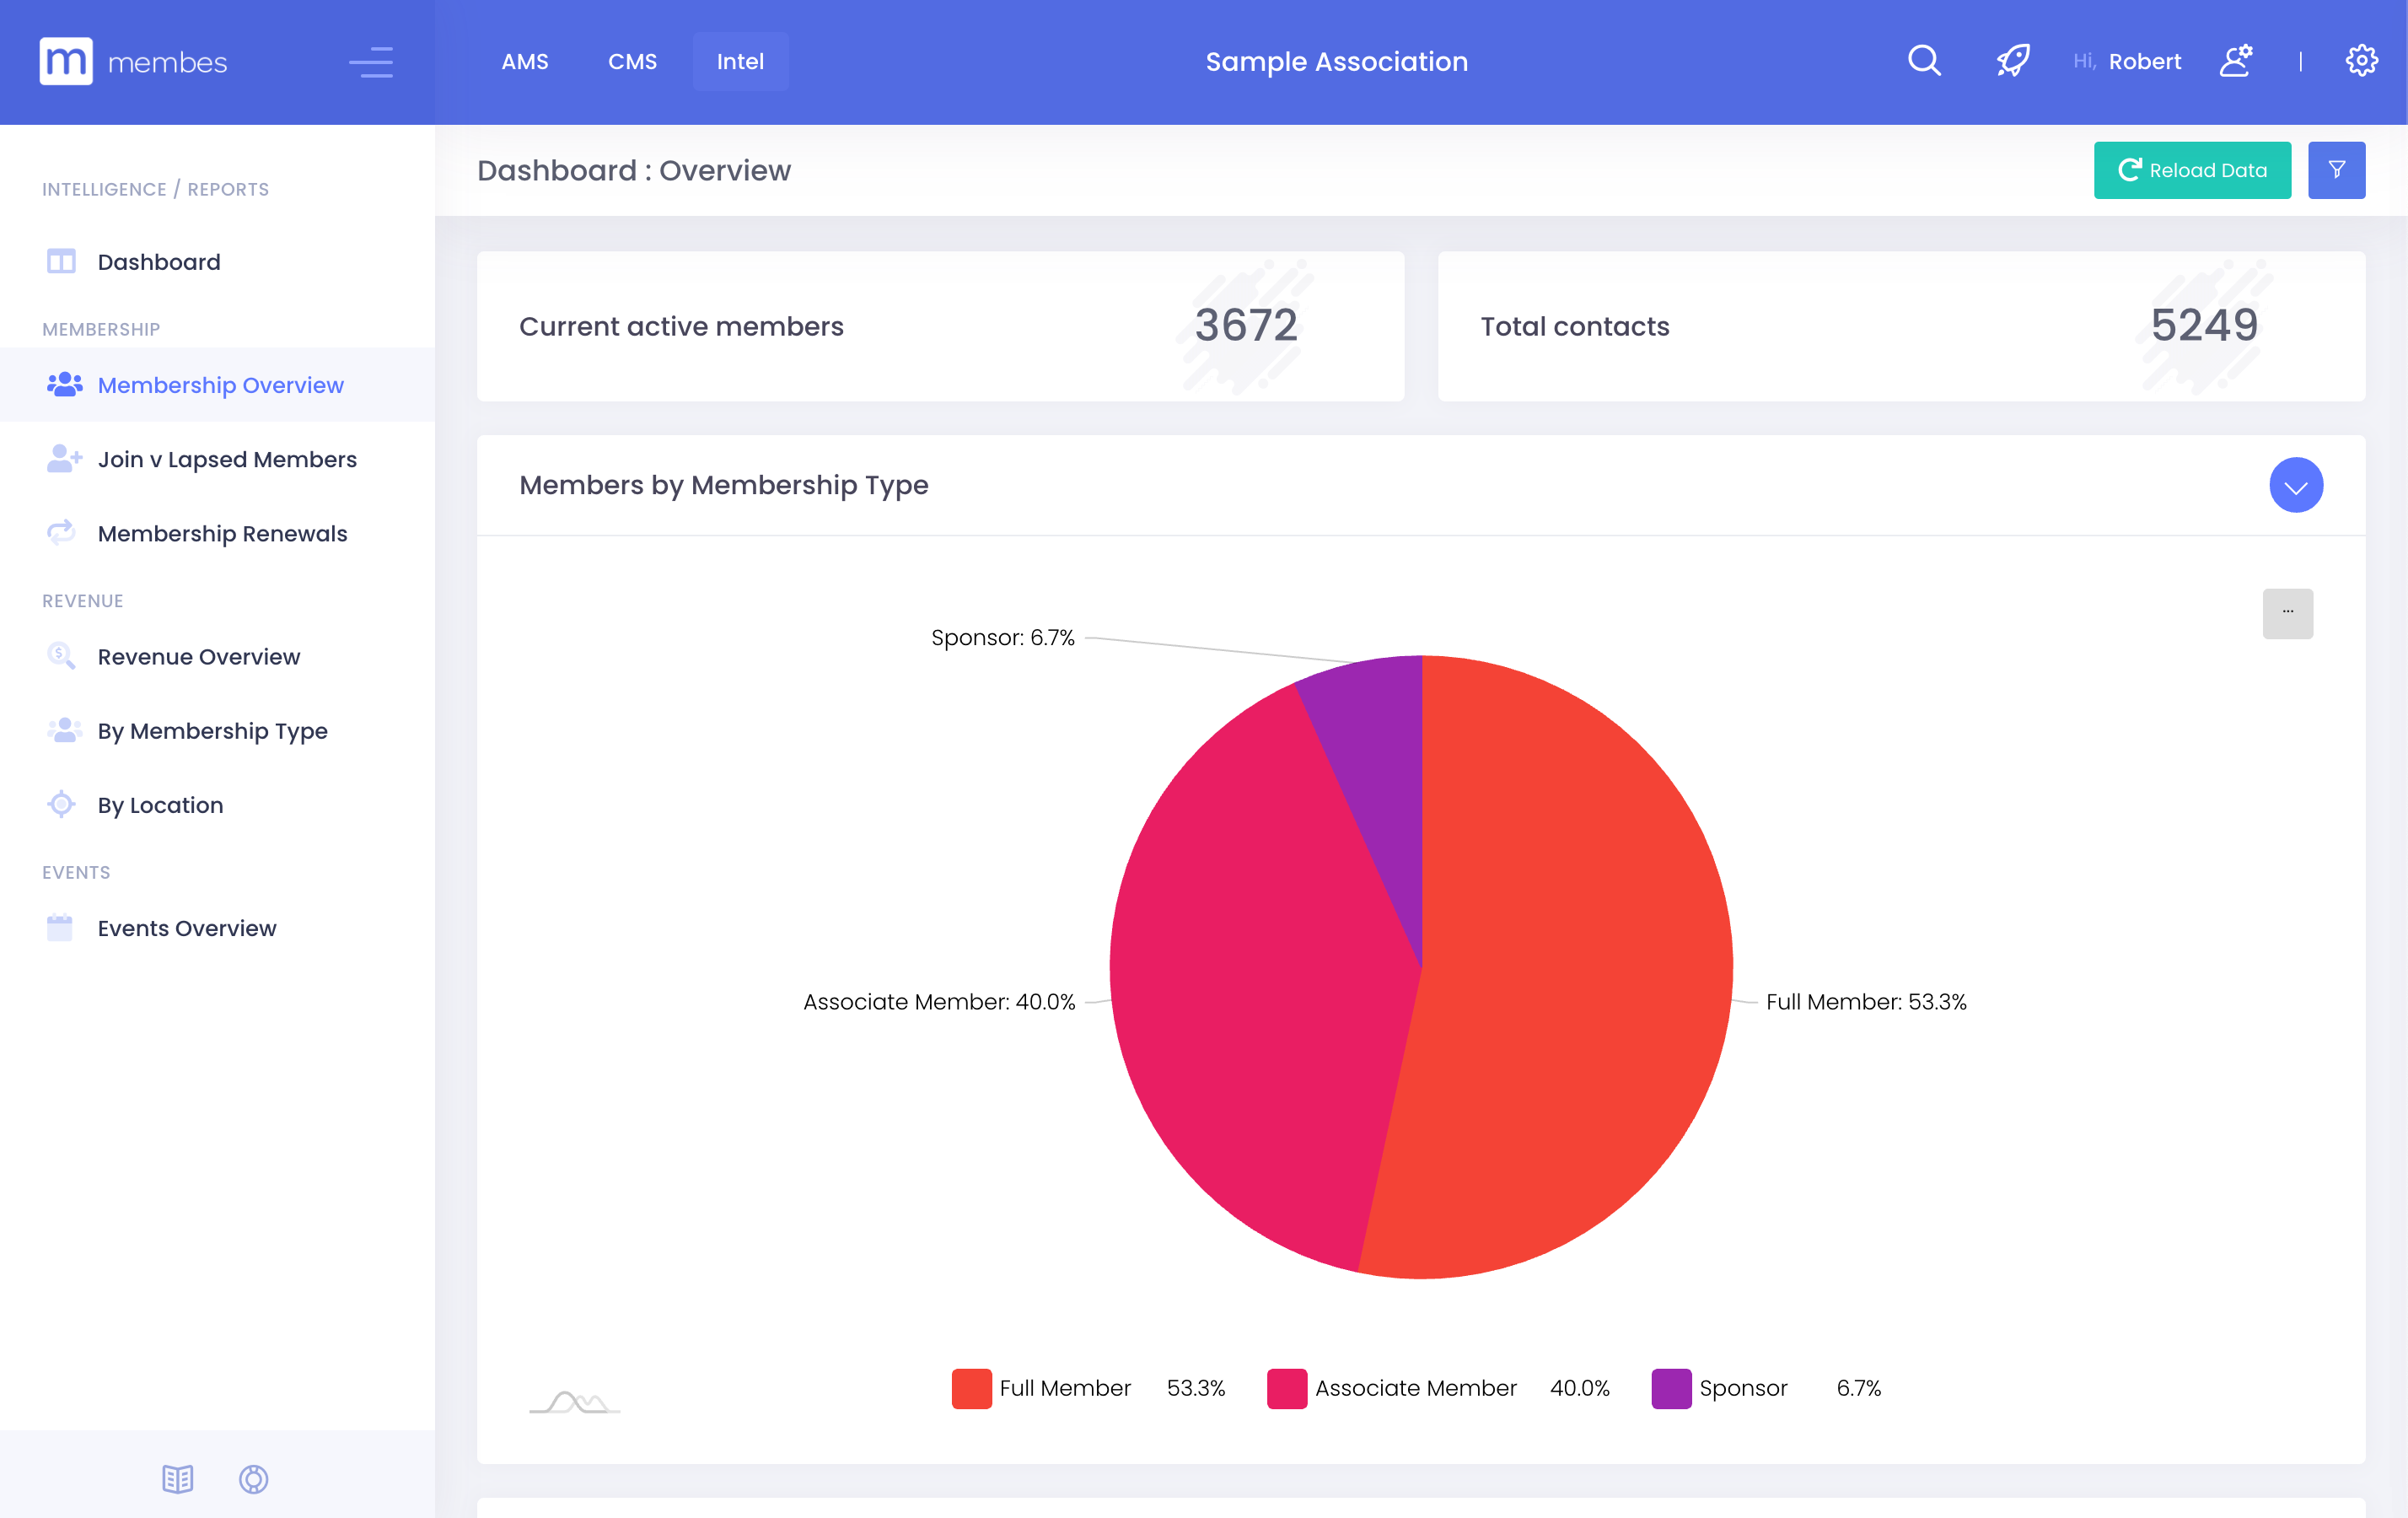Open documentation via the book icon
The height and width of the screenshot is (1518, 2408).
(177, 1480)
